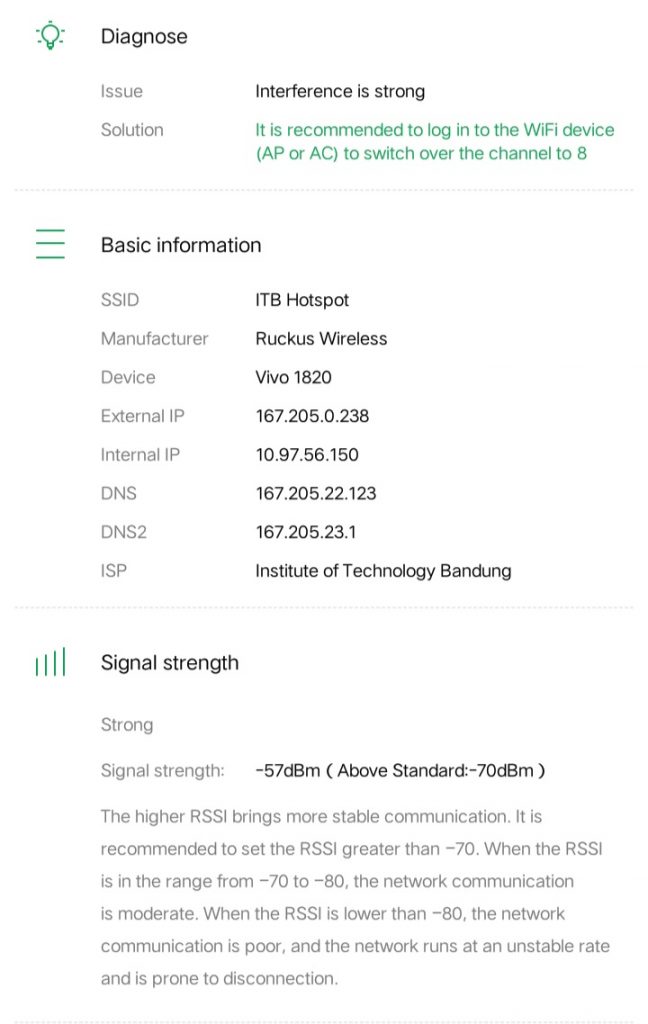Click the ISP value Institute of Technology Bandung
The image size is (648, 1024).
(383, 571)
